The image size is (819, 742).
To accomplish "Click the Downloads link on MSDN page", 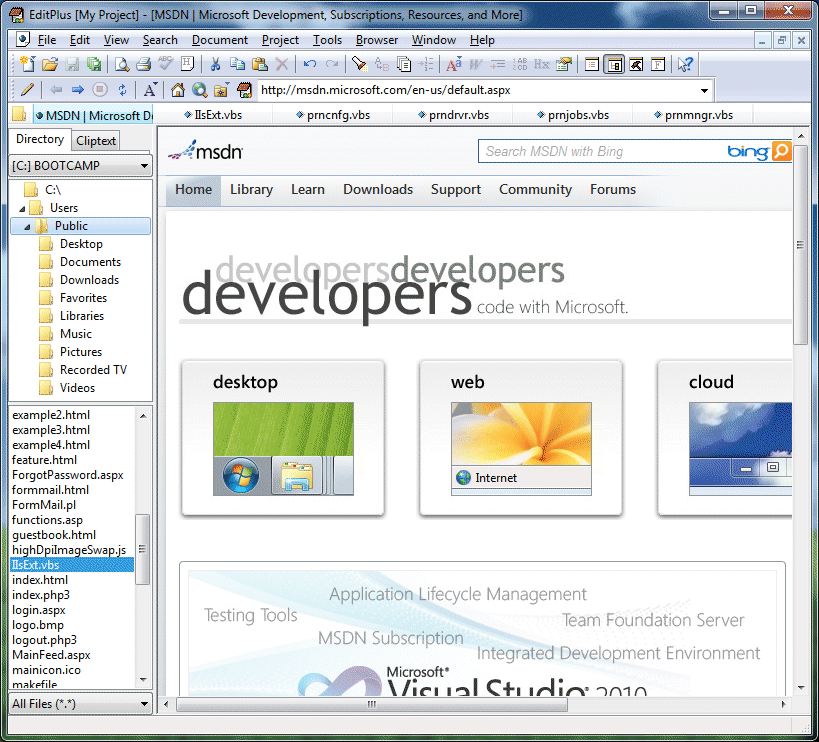I will (378, 189).
